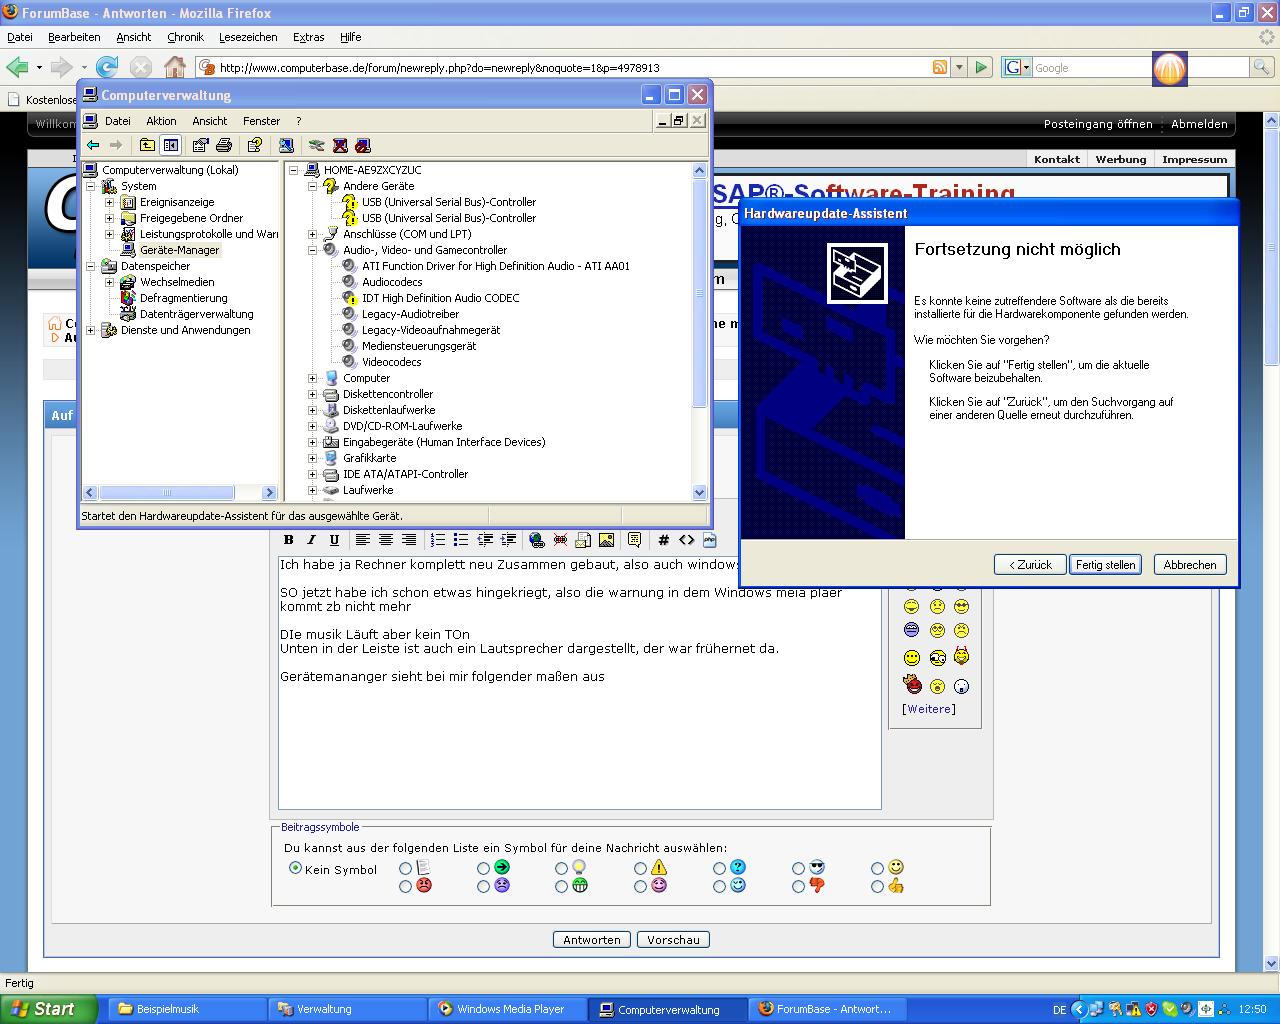This screenshot has height=1024, width=1280.
Task: Open the Firefox 'Chronik' menu
Action: point(185,37)
